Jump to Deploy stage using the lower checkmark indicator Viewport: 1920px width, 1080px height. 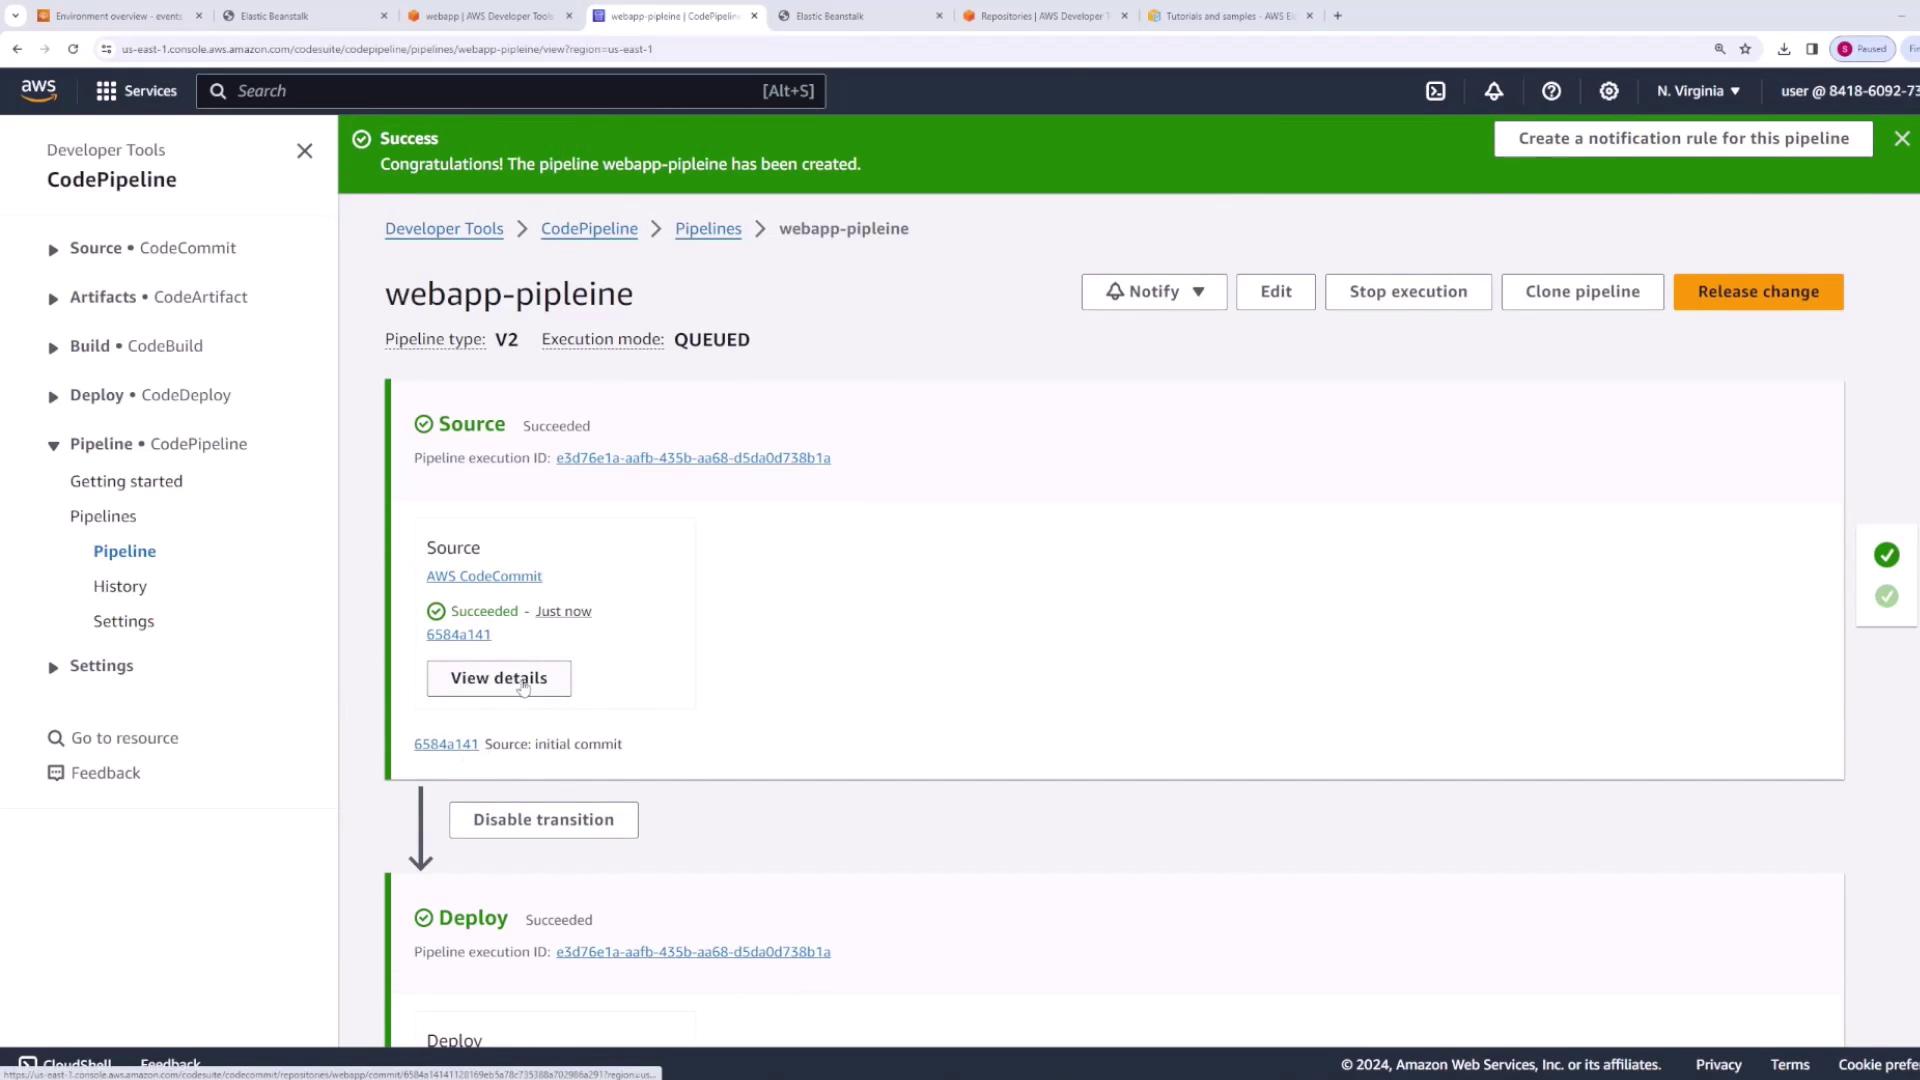1886,597
